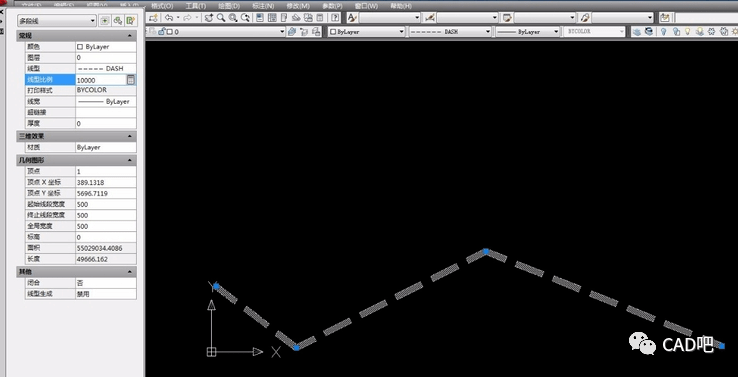Open the 帮助(H) menu
The height and width of the screenshot is (377, 738).
pyautogui.click(x=401, y=6)
